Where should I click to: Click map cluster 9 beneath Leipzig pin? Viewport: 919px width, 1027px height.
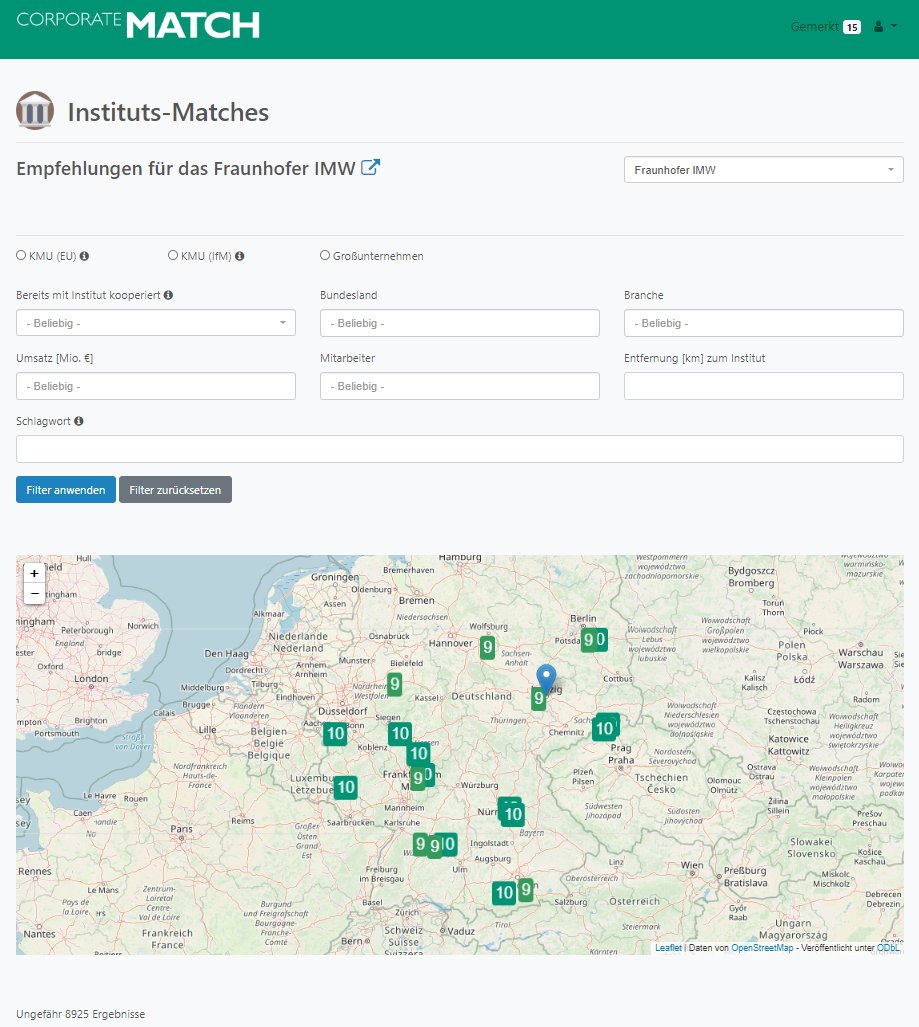538,698
